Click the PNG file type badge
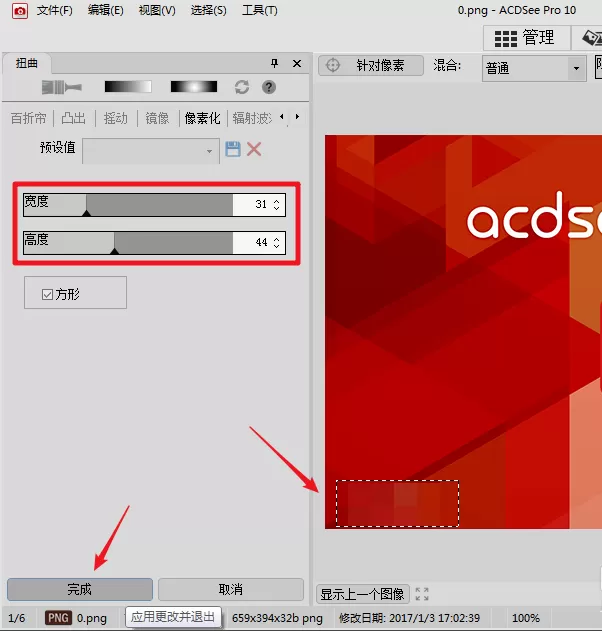602x631 pixels. click(x=58, y=618)
